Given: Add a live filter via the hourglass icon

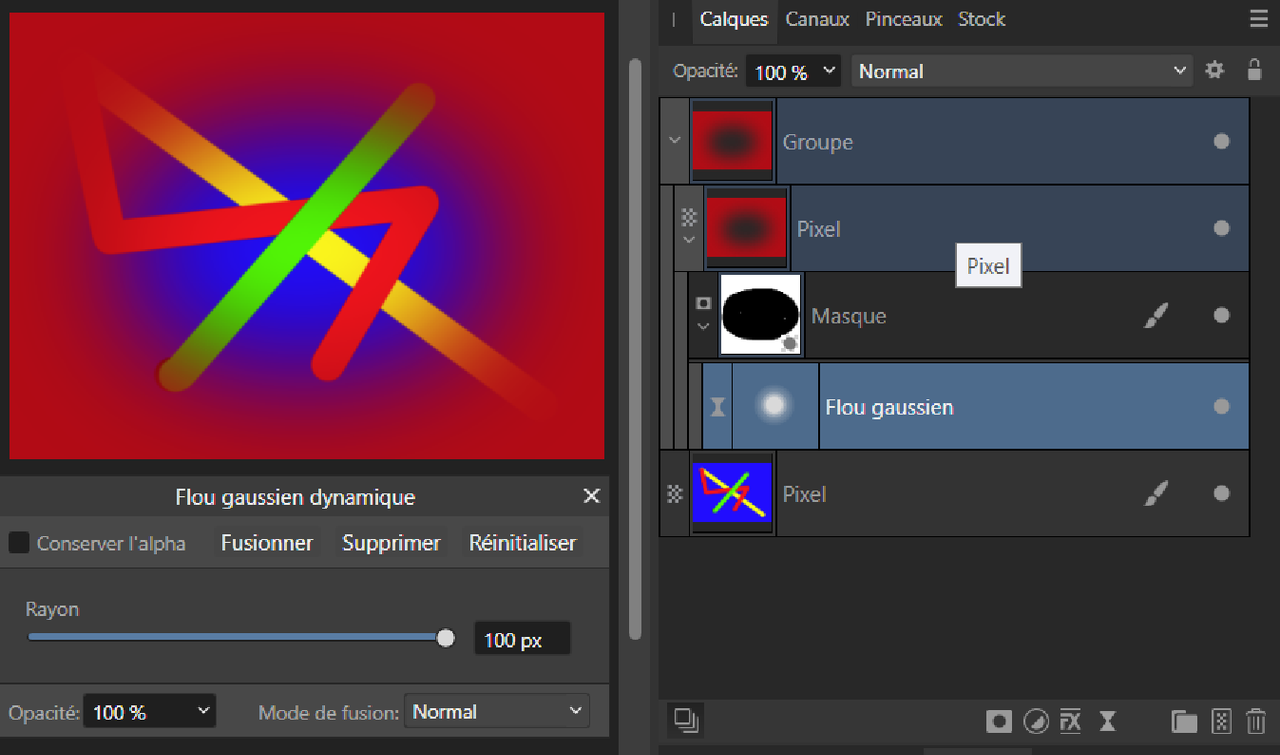Looking at the screenshot, I should click(x=1107, y=721).
